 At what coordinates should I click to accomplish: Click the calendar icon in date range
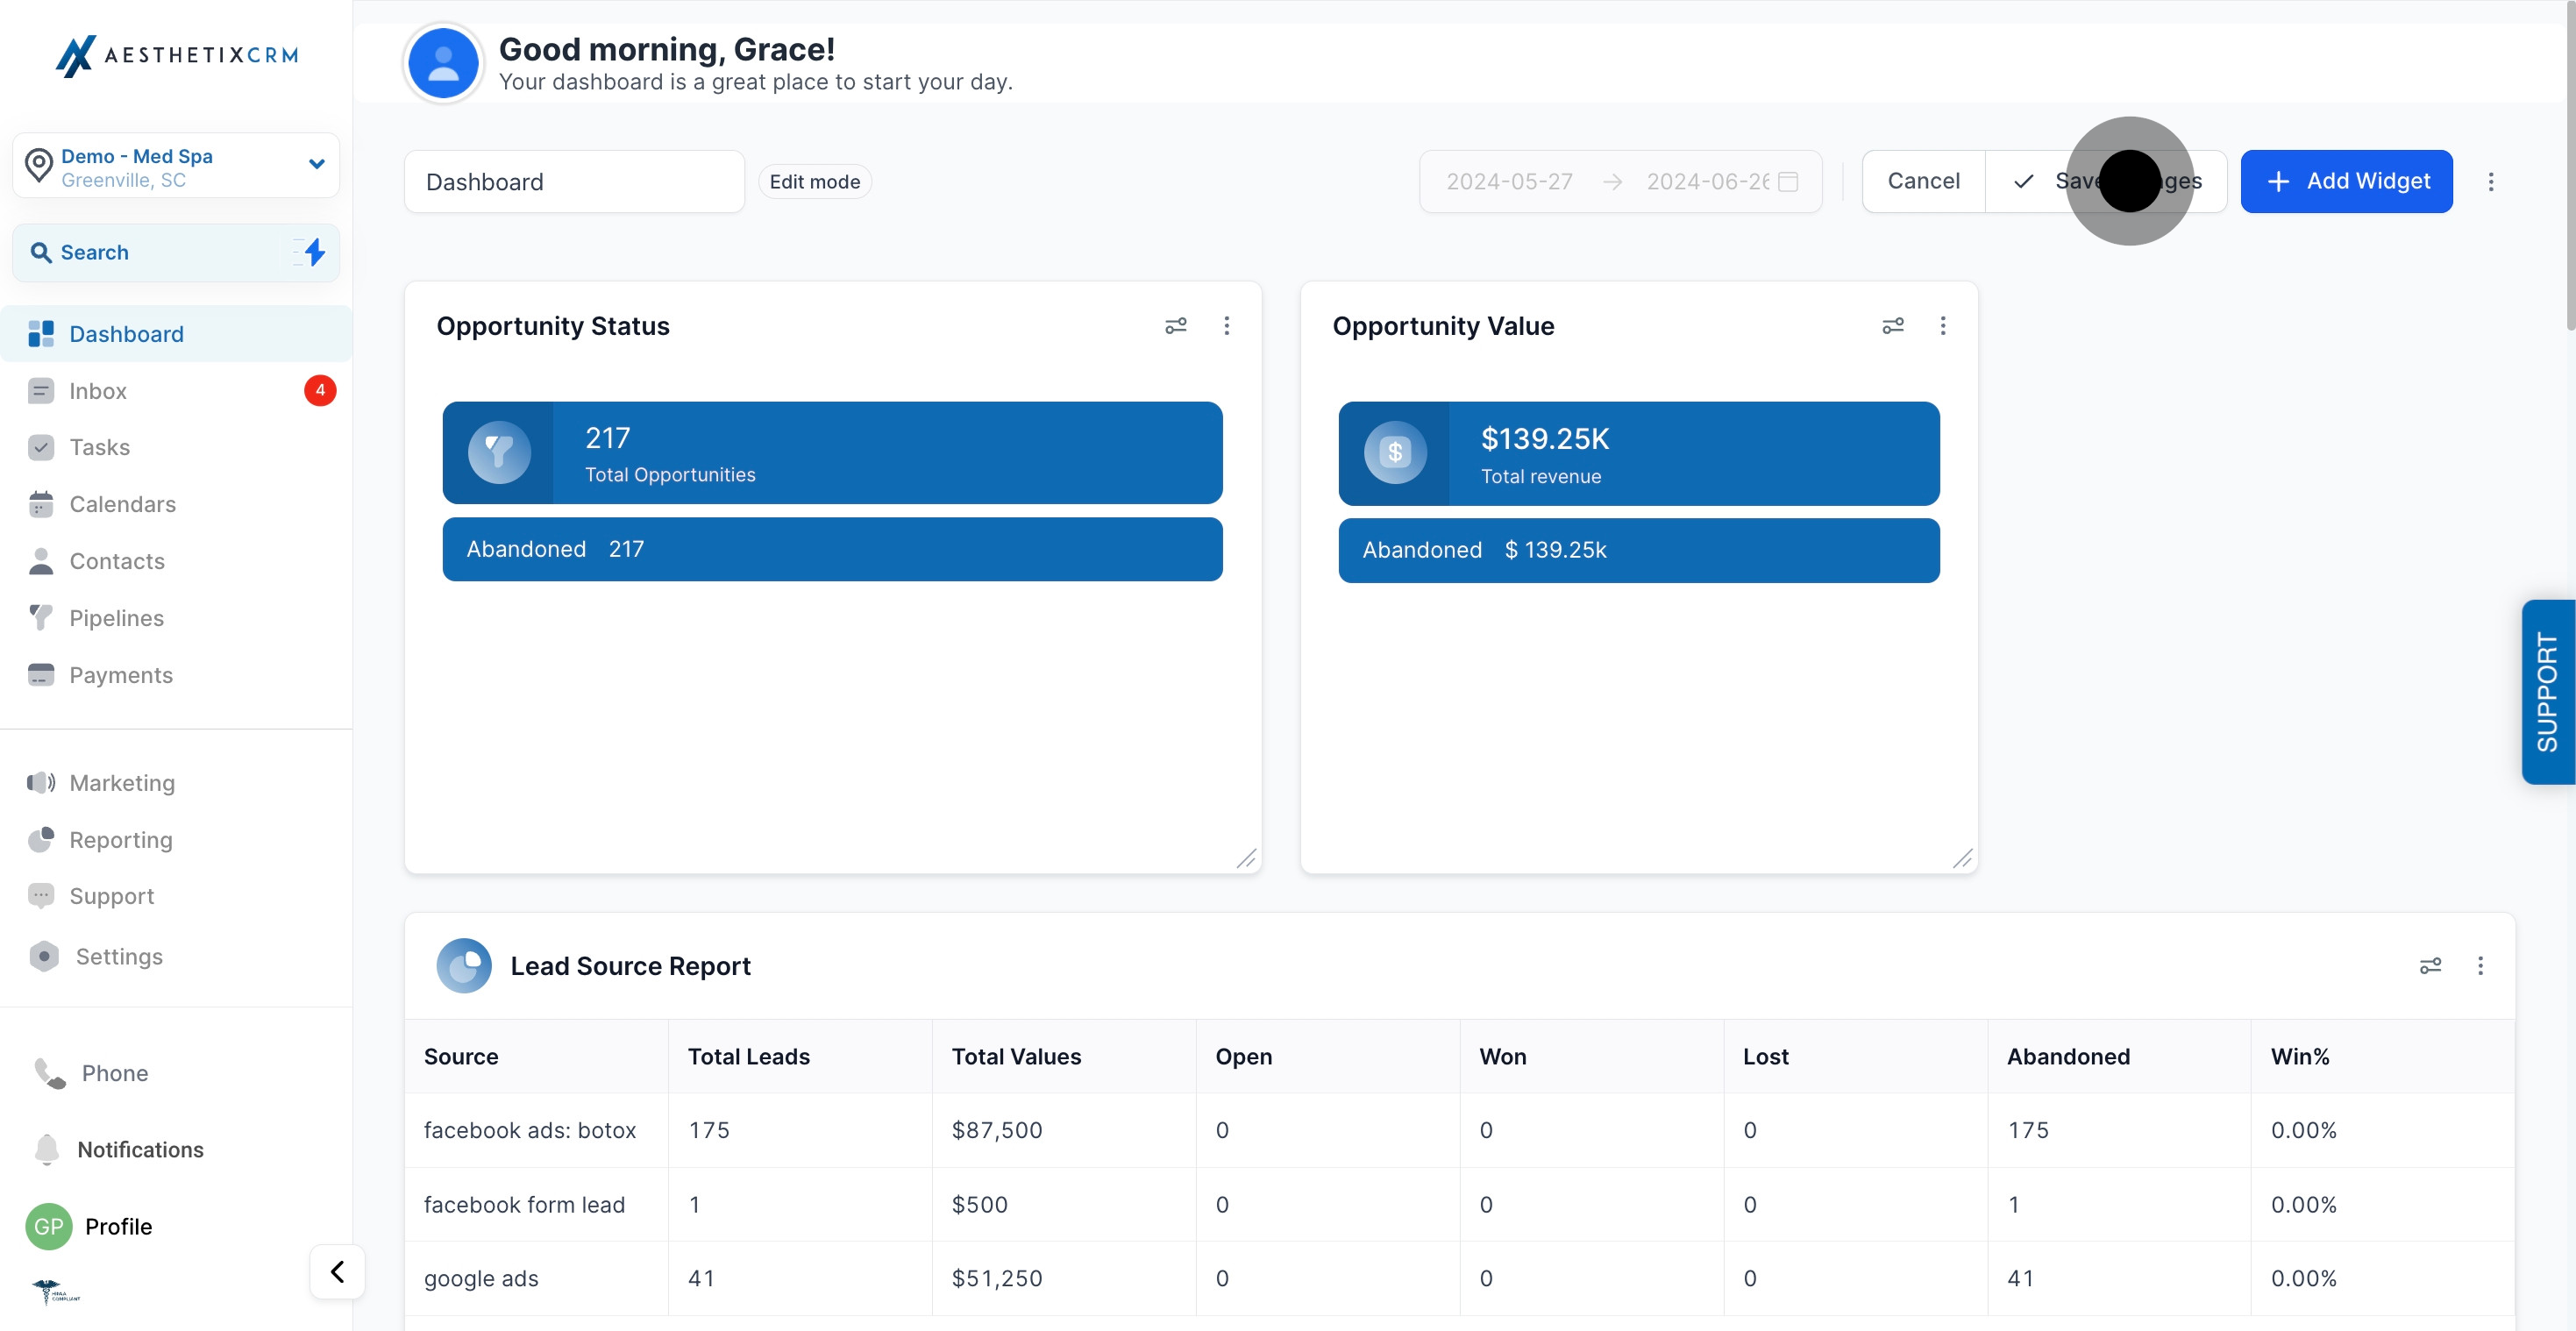click(1789, 182)
